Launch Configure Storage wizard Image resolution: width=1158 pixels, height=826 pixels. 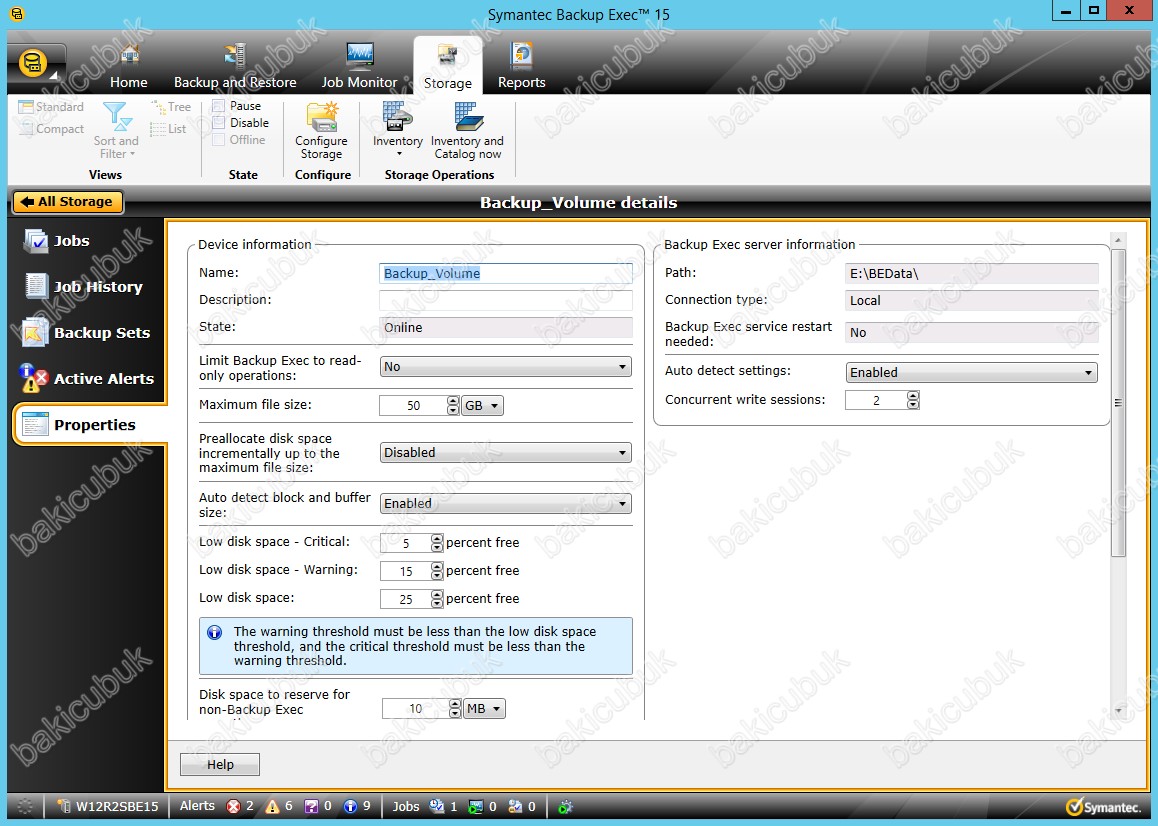point(321,131)
